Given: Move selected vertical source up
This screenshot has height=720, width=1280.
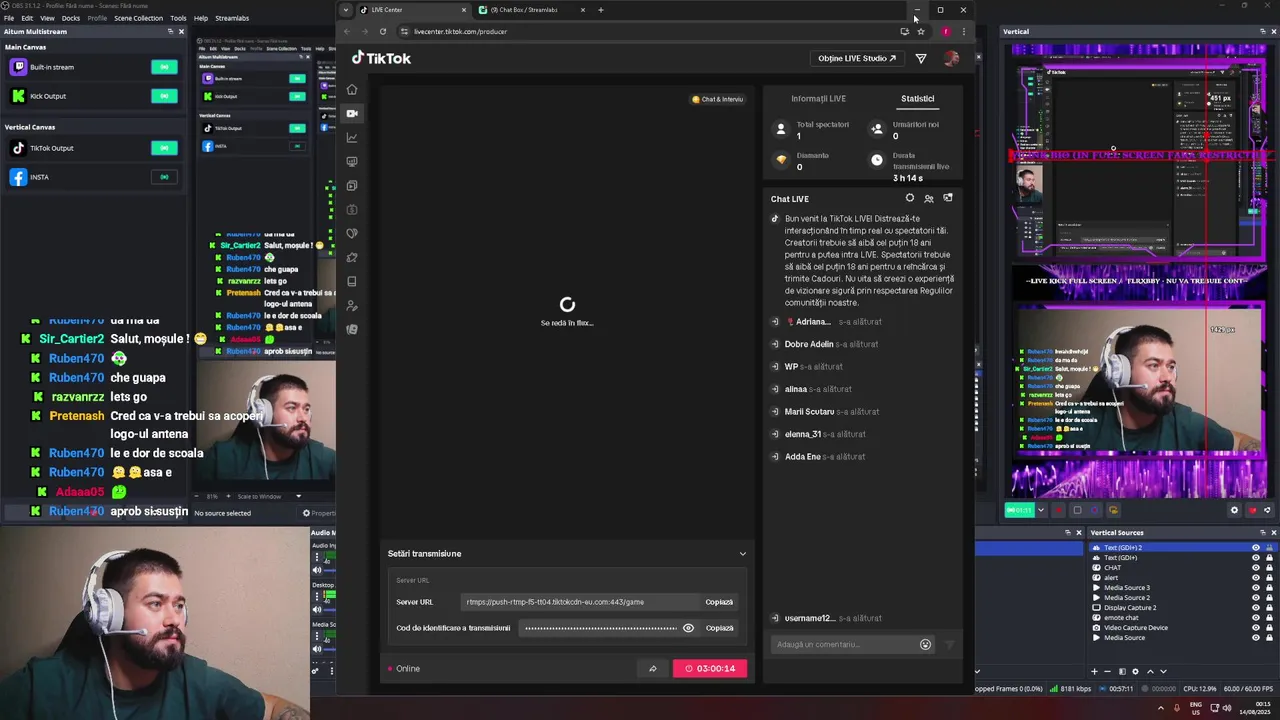Looking at the screenshot, I should tap(1150, 671).
